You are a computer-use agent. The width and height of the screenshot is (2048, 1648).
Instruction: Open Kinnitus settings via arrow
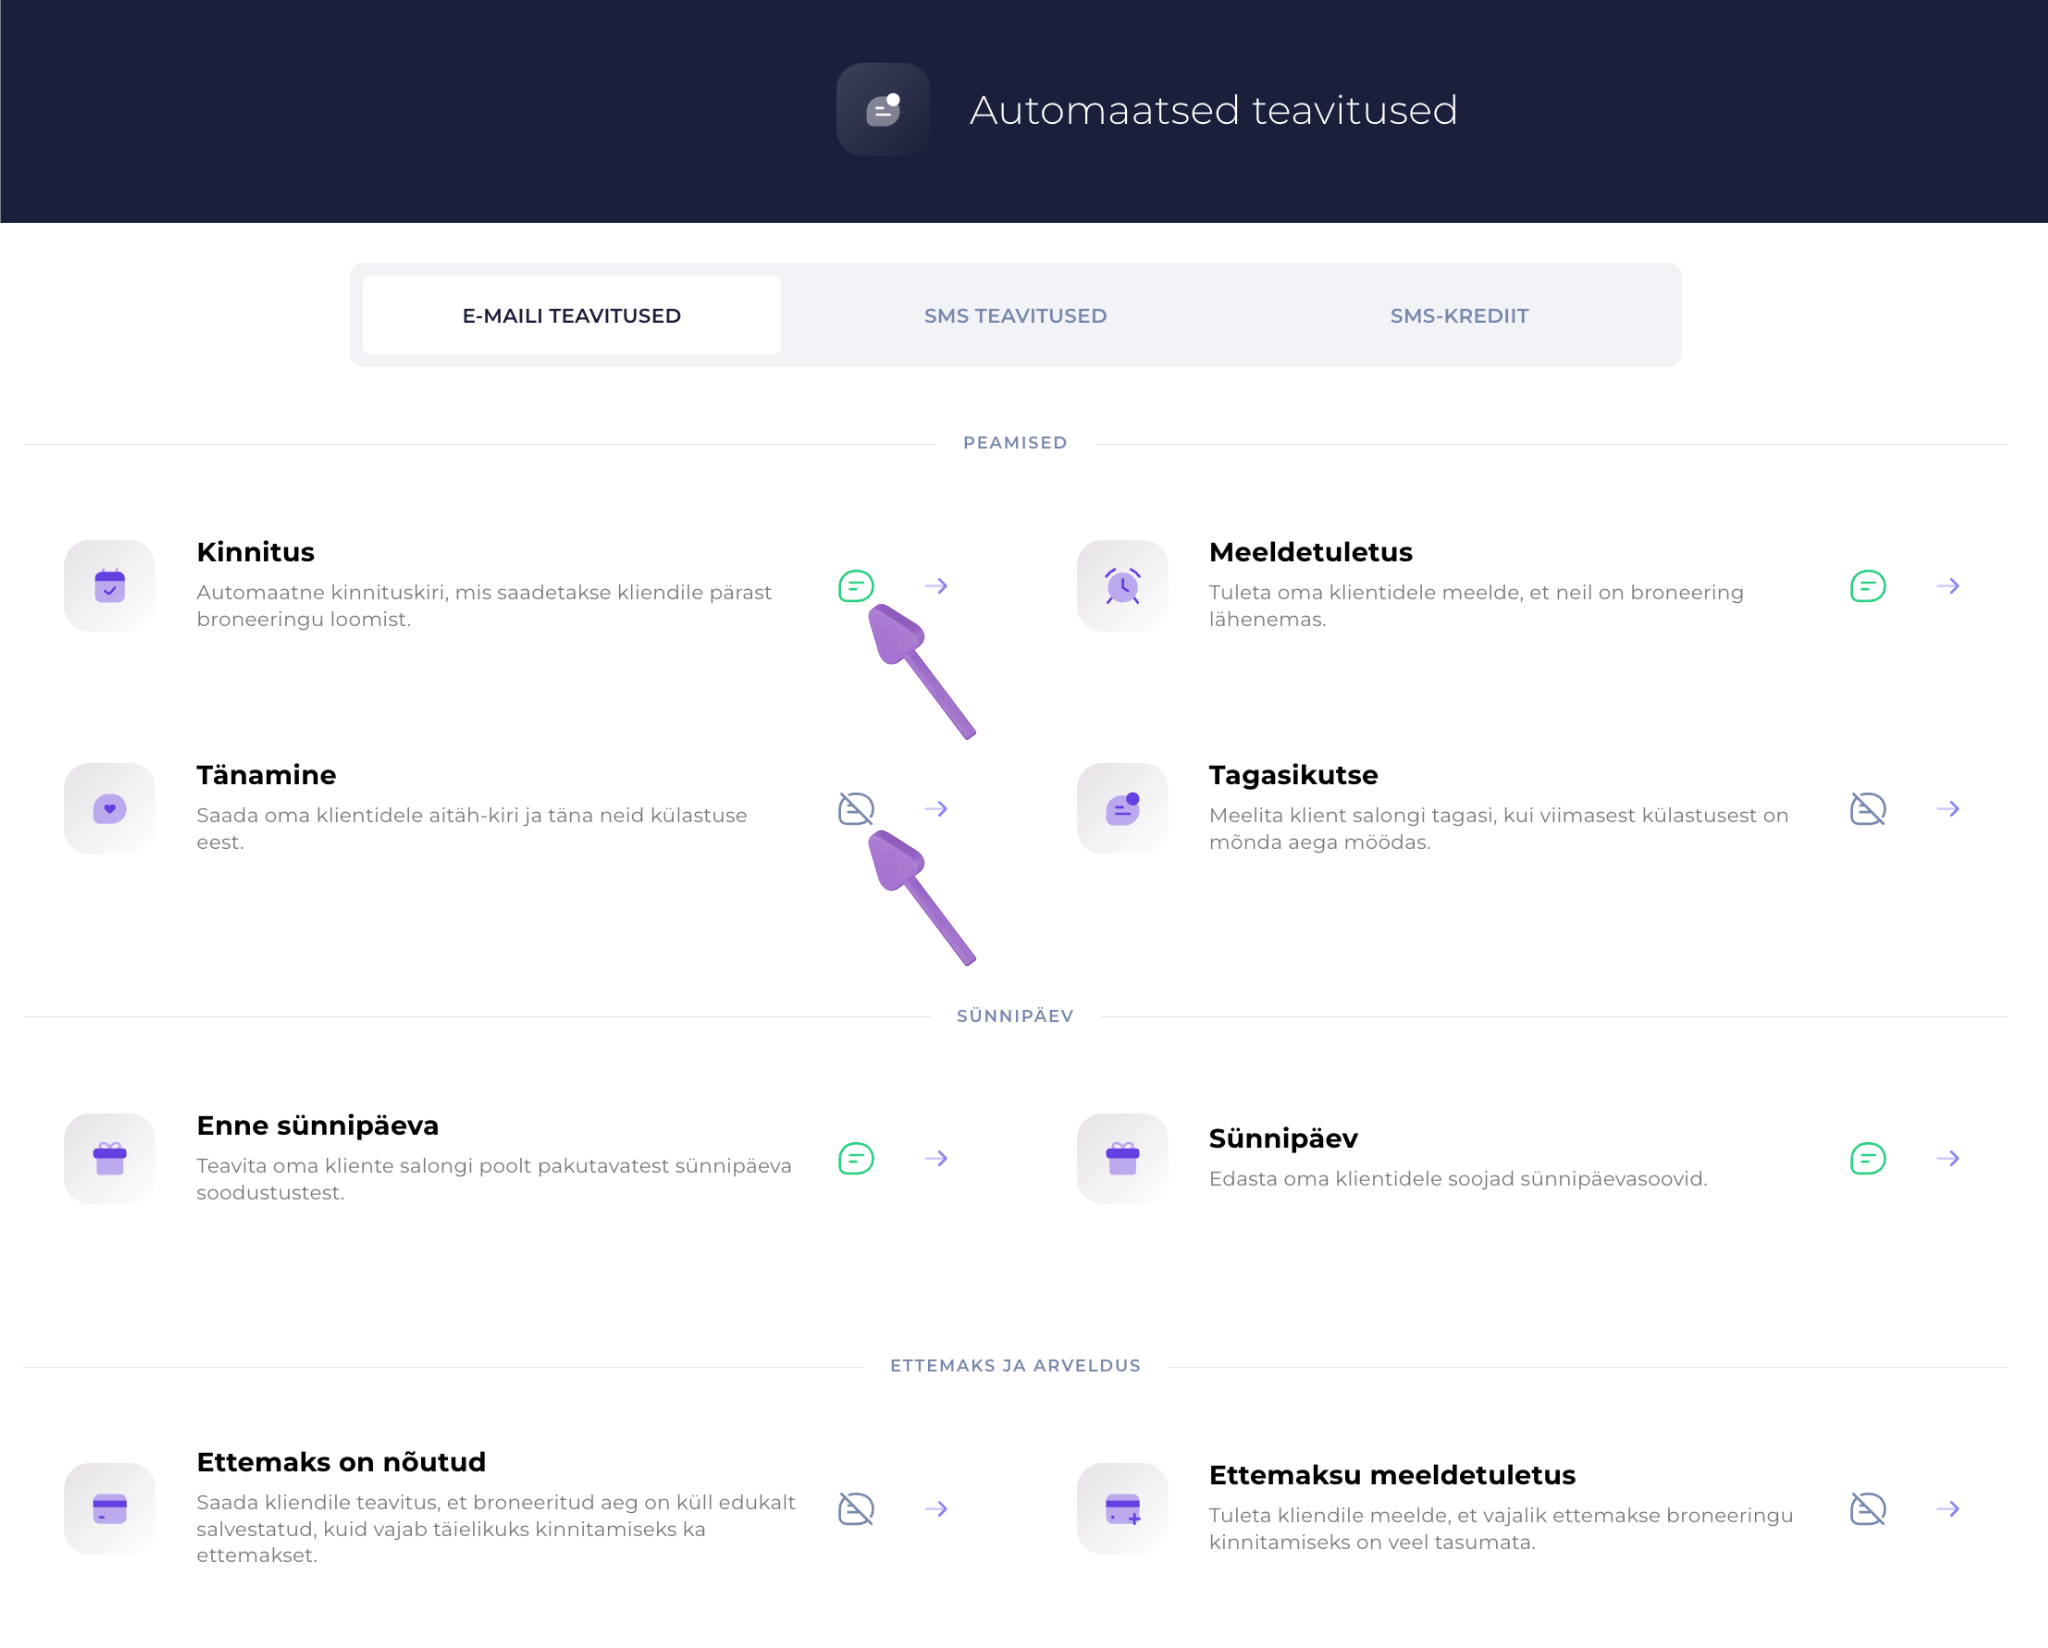click(x=936, y=586)
